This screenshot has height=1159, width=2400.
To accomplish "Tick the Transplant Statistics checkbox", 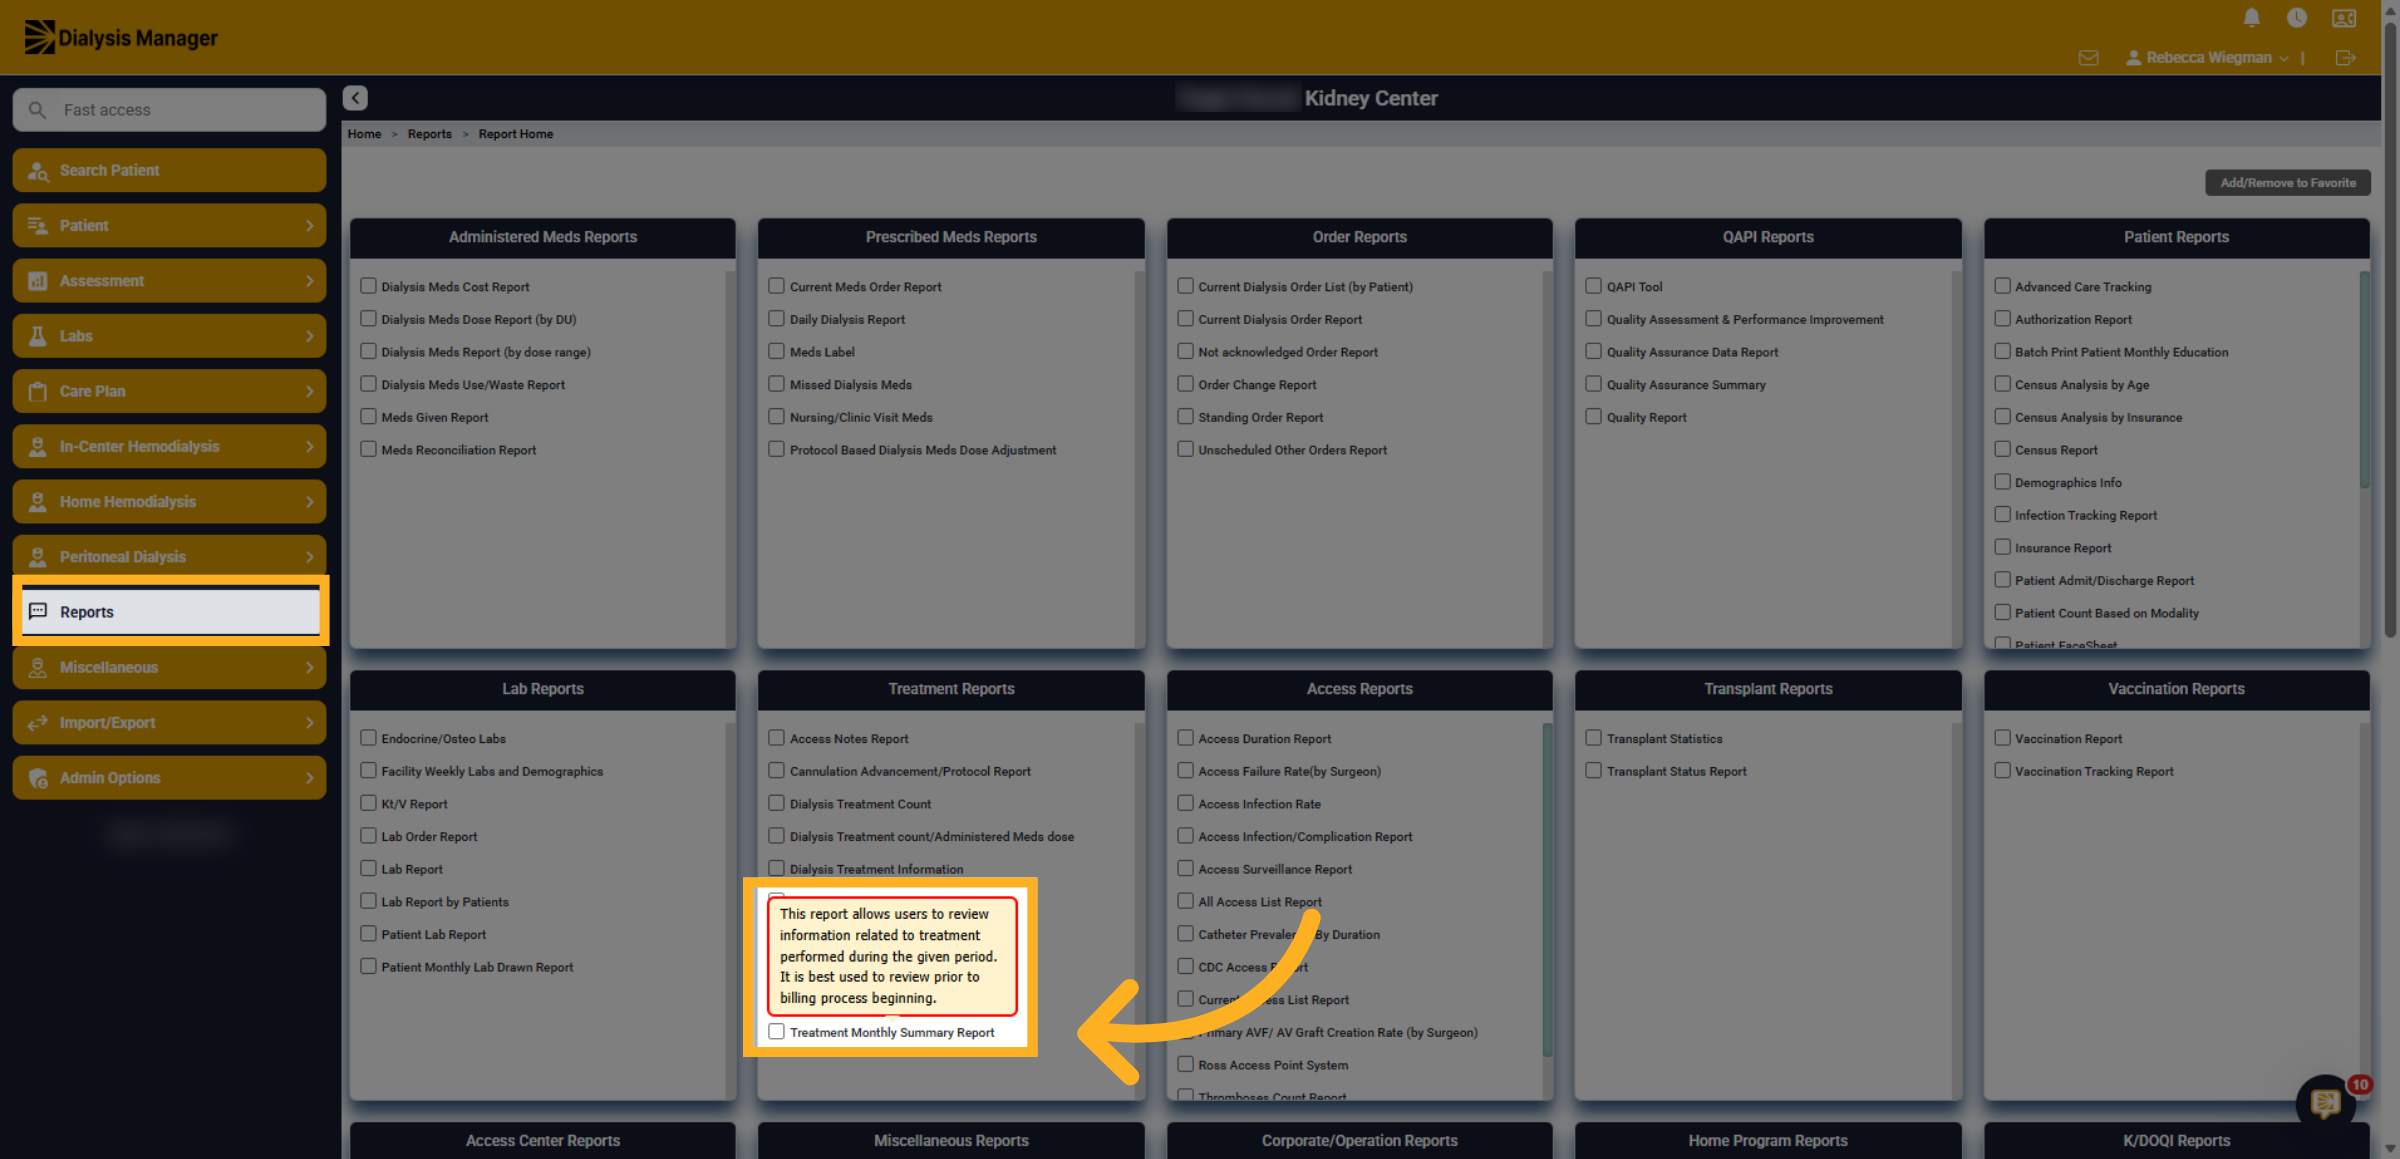I will [1593, 738].
